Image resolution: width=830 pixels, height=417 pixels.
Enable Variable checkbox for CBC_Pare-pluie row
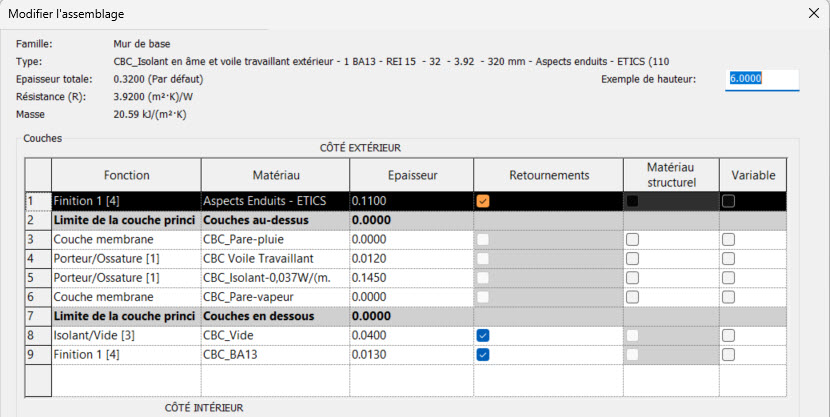tap(729, 239)
